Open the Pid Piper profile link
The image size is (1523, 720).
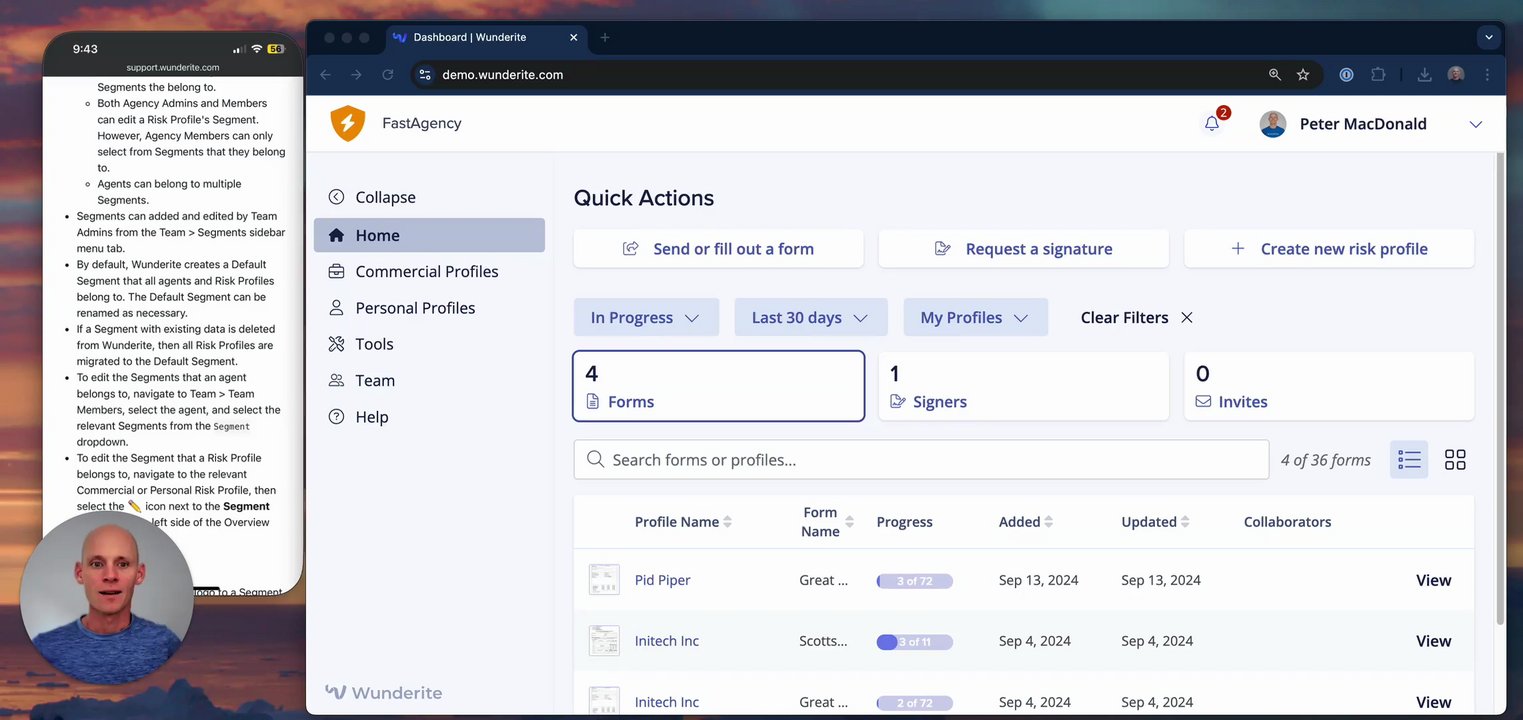662,580
